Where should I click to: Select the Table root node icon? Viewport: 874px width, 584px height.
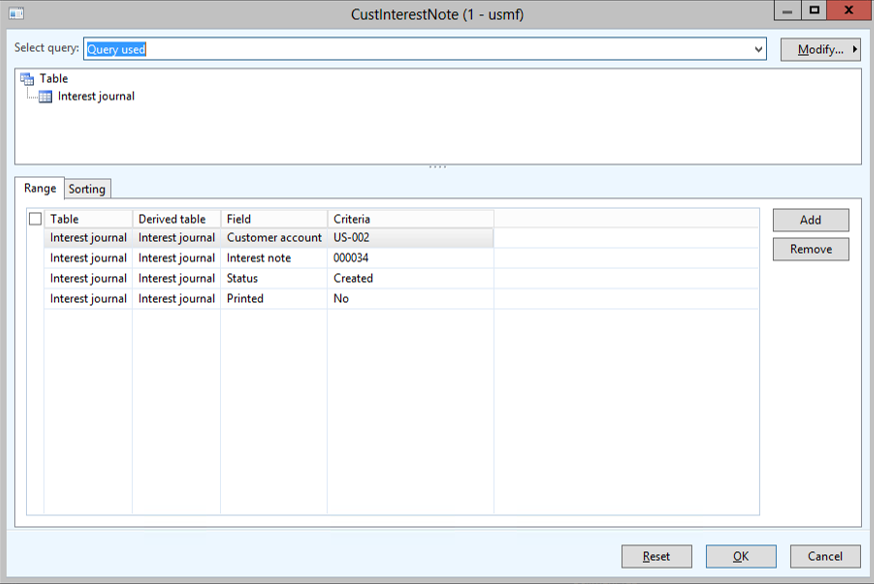pos(27,78)
